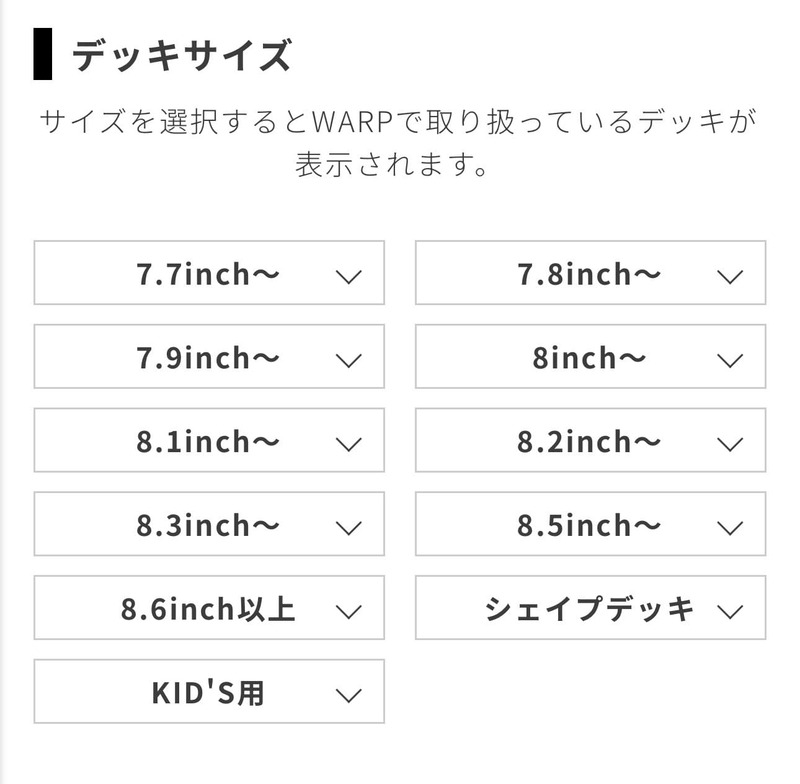
Task: Expand the 8inch～ deck size option
Action: (x=590, y=357)
